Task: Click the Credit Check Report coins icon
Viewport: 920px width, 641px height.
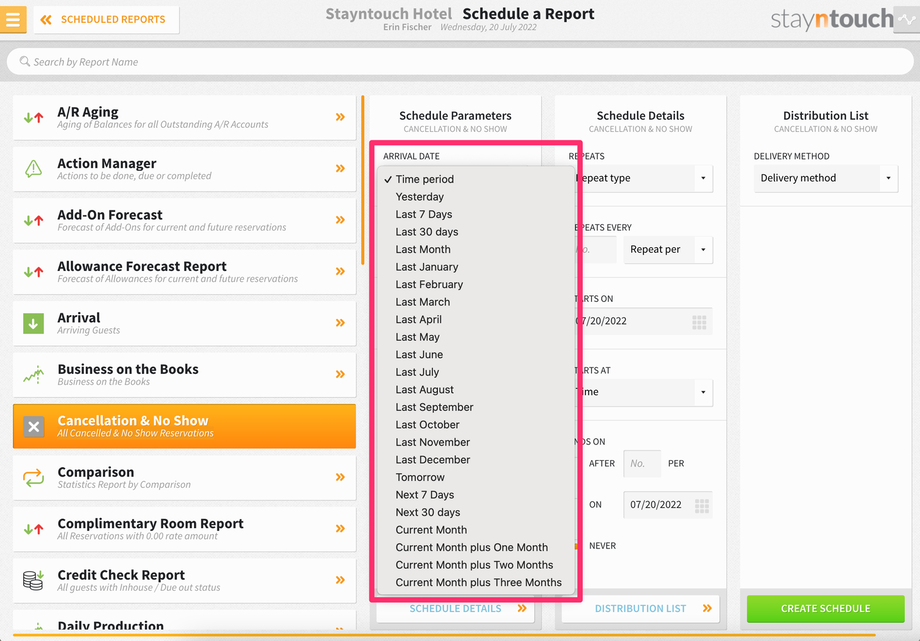Action: pyautogui.click(x=33, y=580)
